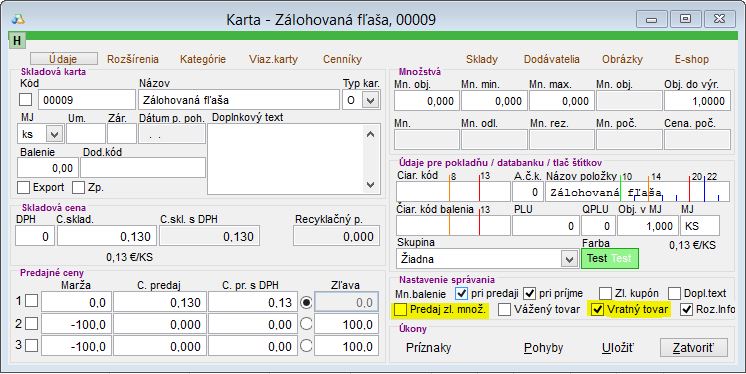Tick the Predaj zl. množ. checkbox
746x374 pixels.
pyautogui.click(x=401, y=310)
